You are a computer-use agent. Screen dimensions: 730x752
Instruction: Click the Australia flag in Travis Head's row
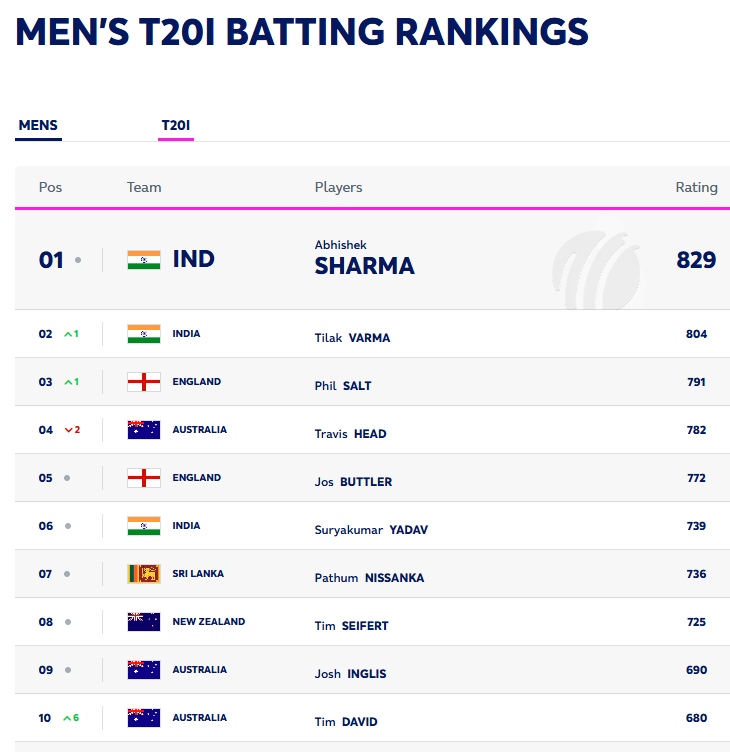click(143, 430)
